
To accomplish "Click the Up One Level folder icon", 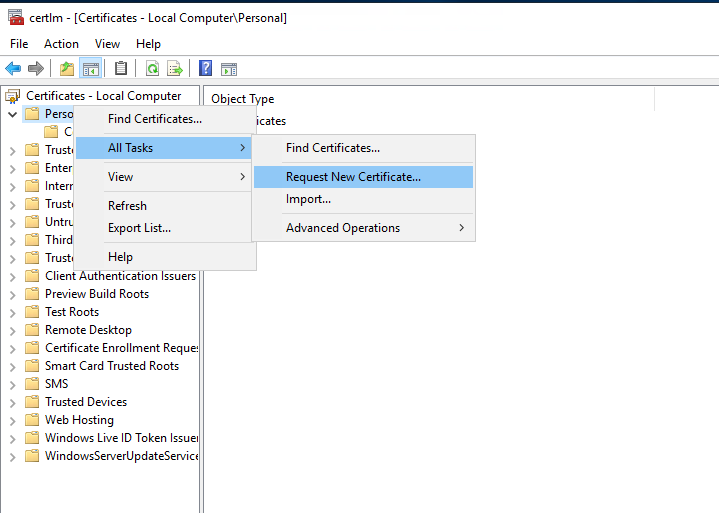I will click(x=66, y=69).
